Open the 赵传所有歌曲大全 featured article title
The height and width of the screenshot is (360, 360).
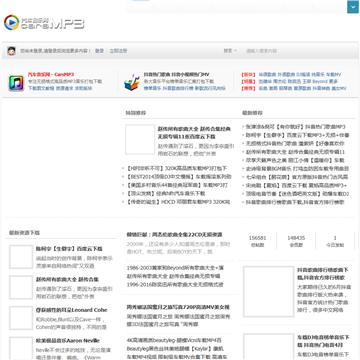click(194, 133)
